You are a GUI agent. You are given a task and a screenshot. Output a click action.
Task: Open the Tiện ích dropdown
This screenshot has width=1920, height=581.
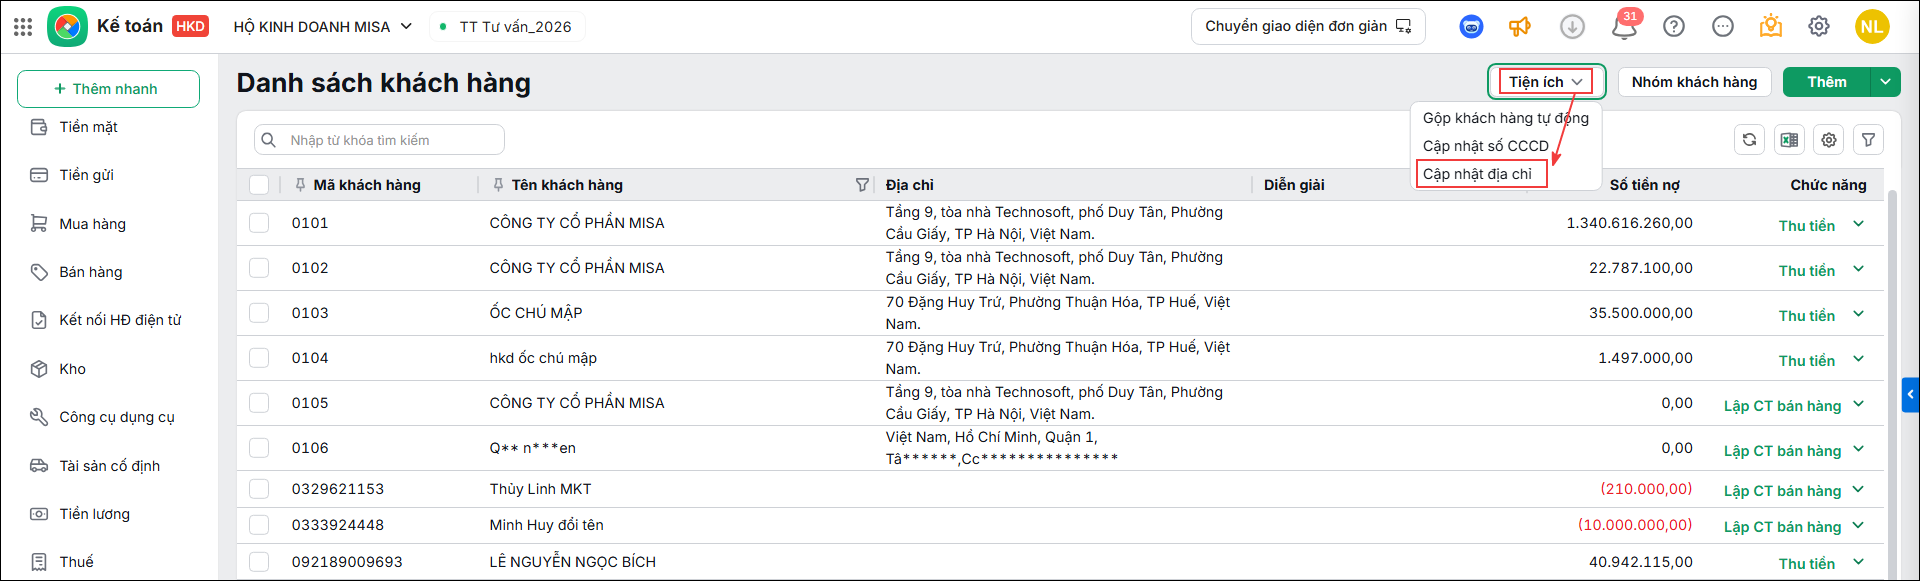tap(1546, 82)
